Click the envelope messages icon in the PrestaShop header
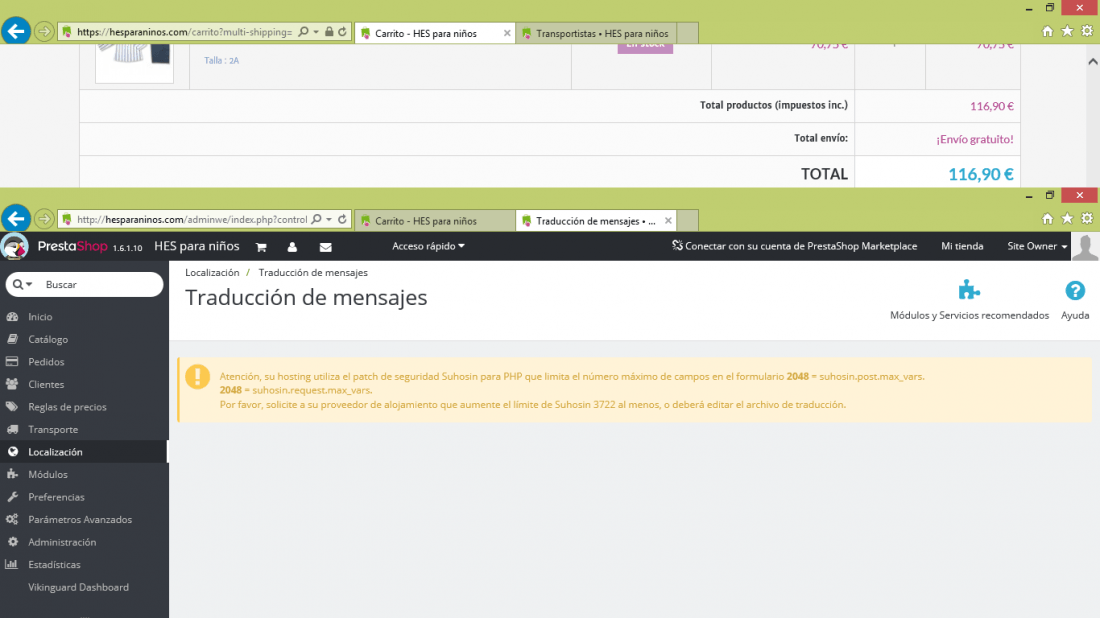This screenshot has height=618, width=1100. point(326,247)
